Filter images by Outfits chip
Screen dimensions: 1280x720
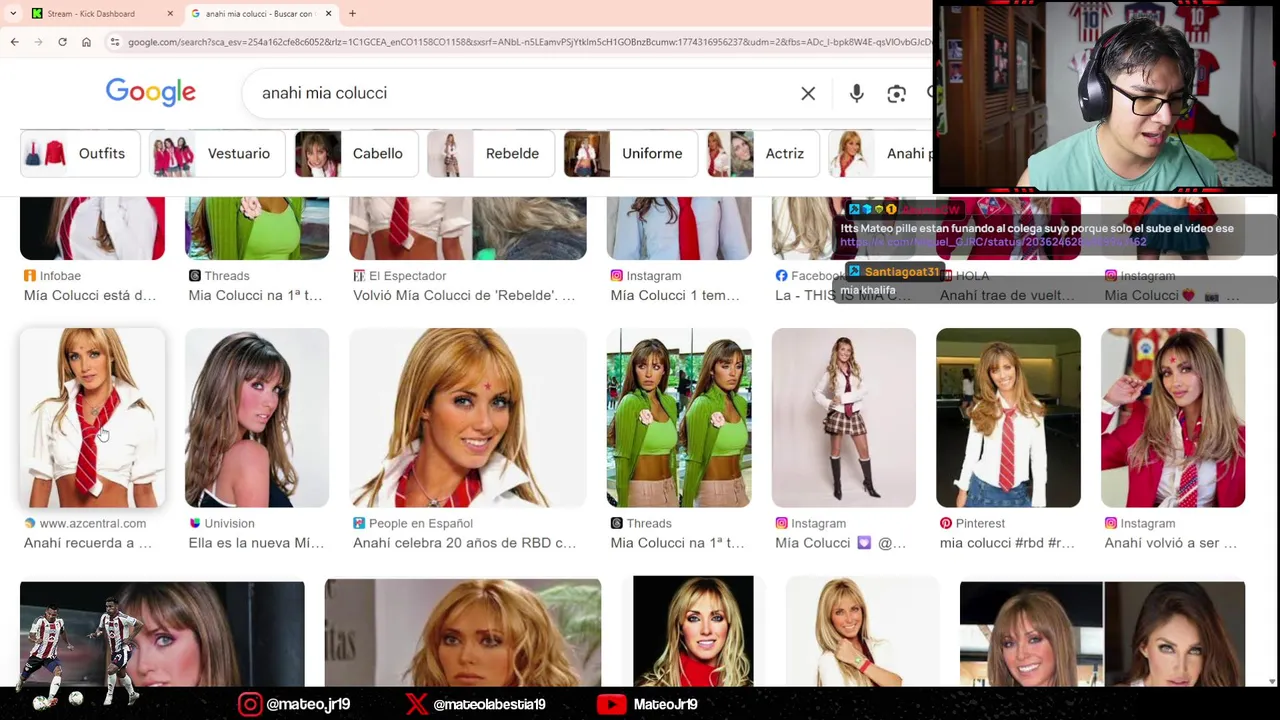(80, 153)
